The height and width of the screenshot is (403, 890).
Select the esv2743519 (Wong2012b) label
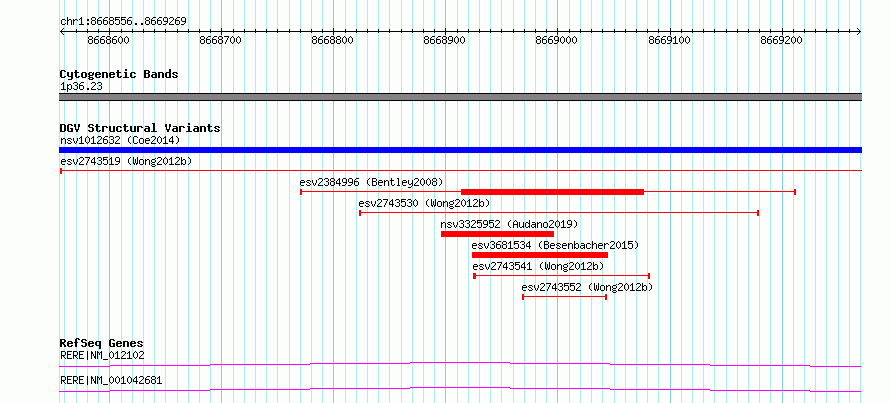(126, 161)
